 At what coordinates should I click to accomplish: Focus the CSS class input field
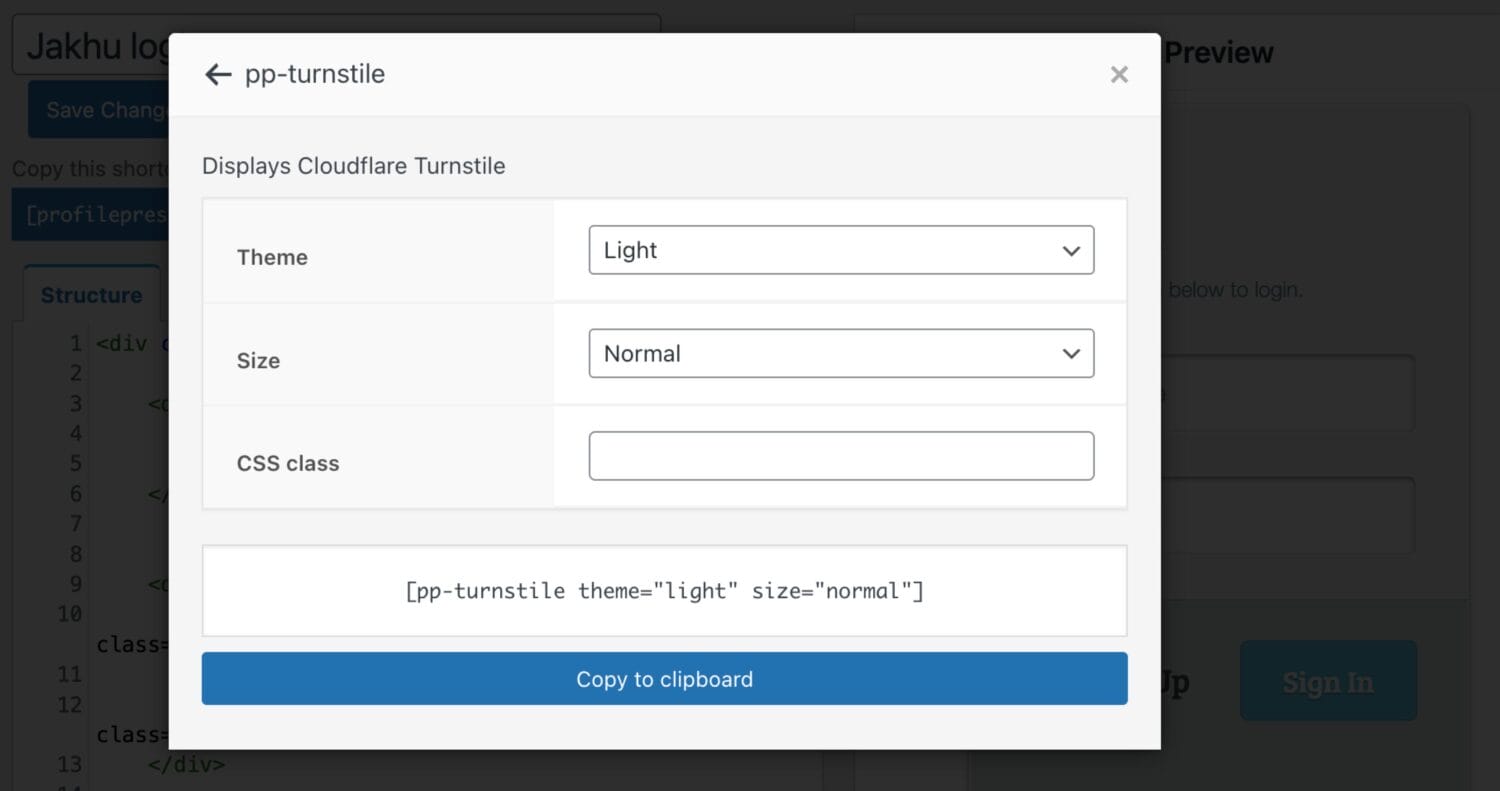(841, 456)
